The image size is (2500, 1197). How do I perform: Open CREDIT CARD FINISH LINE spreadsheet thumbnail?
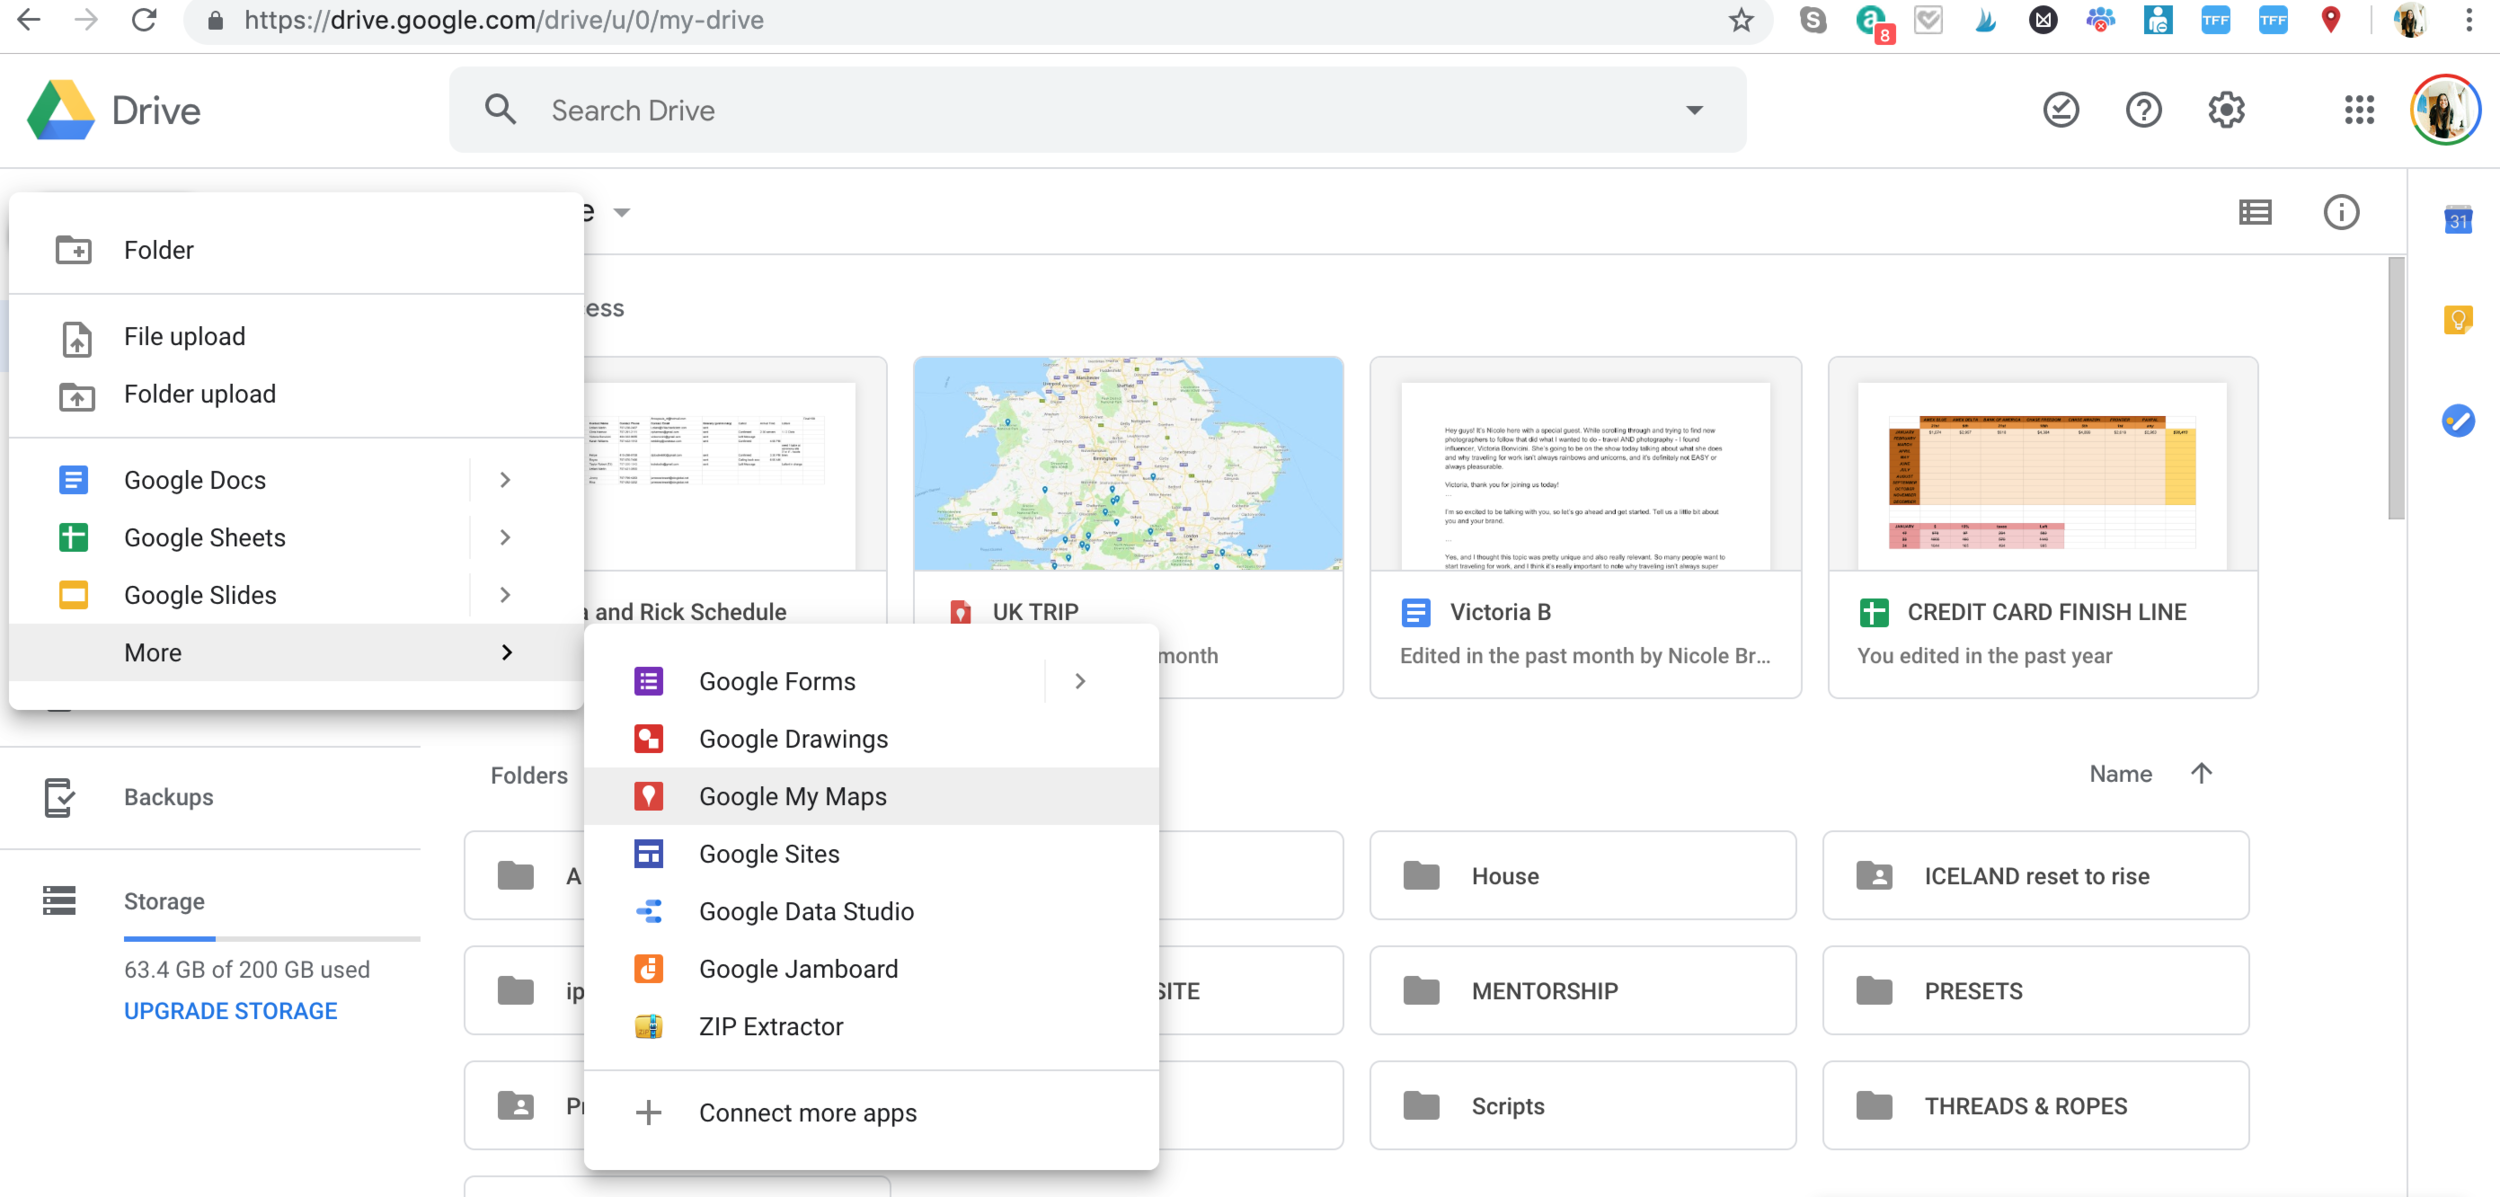2042,465
